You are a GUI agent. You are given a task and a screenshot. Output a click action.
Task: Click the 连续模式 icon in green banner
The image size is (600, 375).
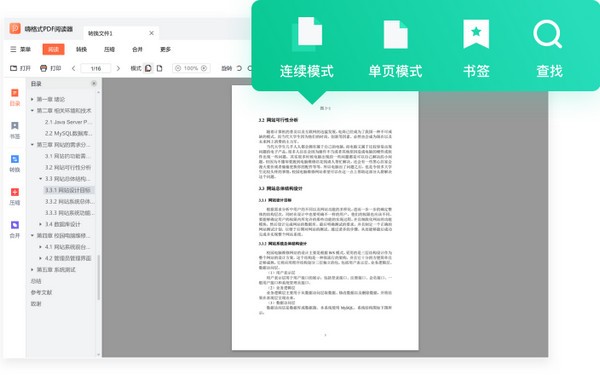(x=307, y=34)
